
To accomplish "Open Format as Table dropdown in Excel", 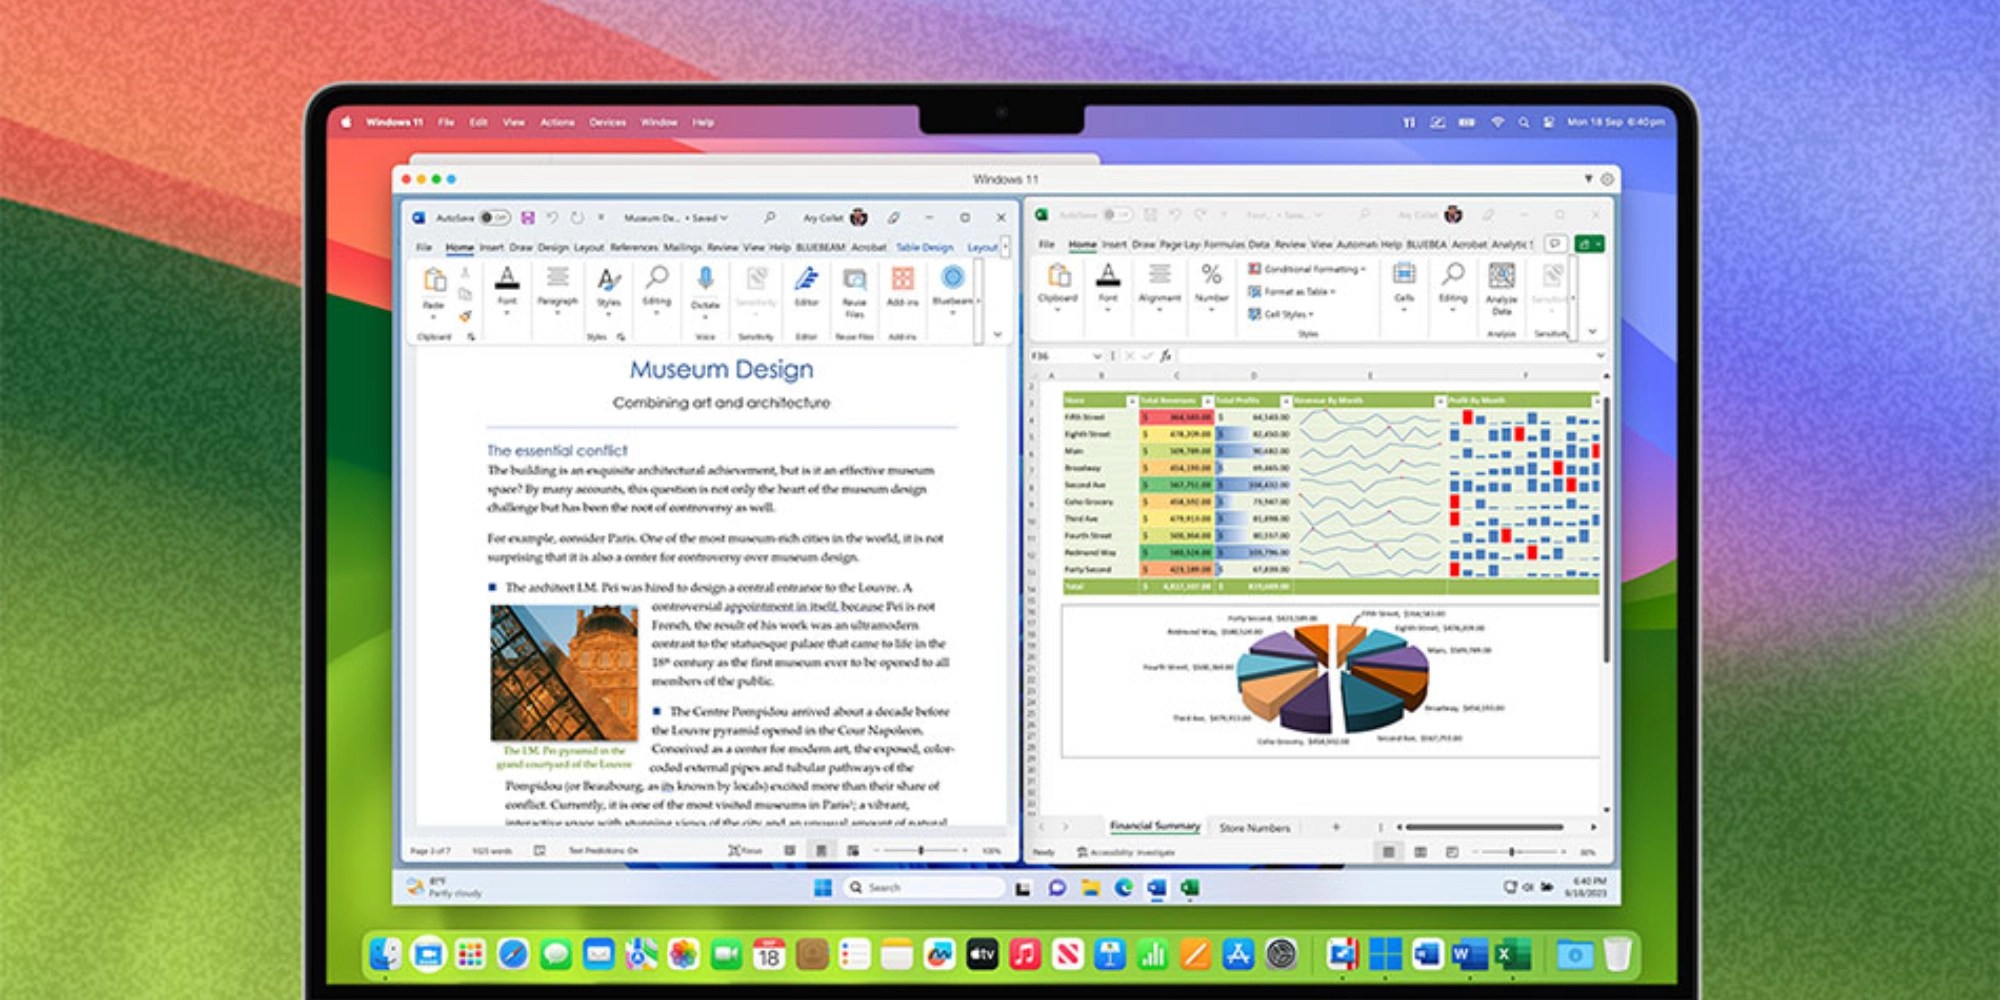I will 1292,291.
